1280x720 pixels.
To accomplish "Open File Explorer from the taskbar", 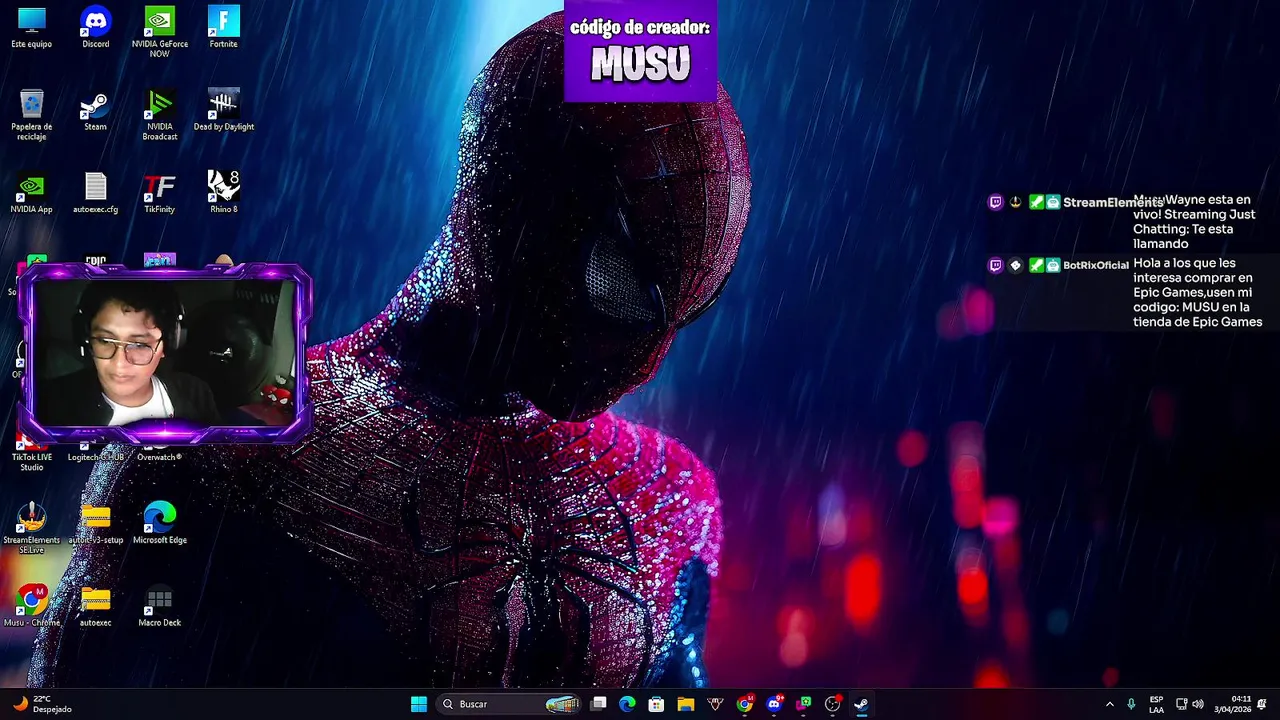I will pos(685,704).
